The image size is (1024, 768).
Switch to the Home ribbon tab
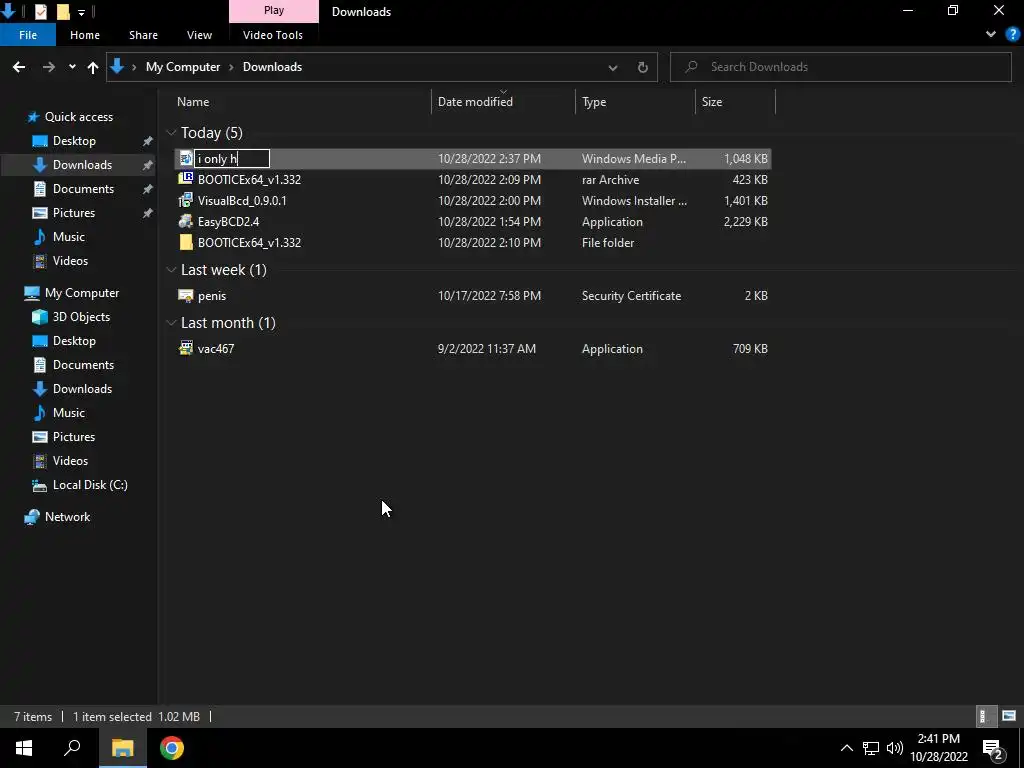click(85, 35)
